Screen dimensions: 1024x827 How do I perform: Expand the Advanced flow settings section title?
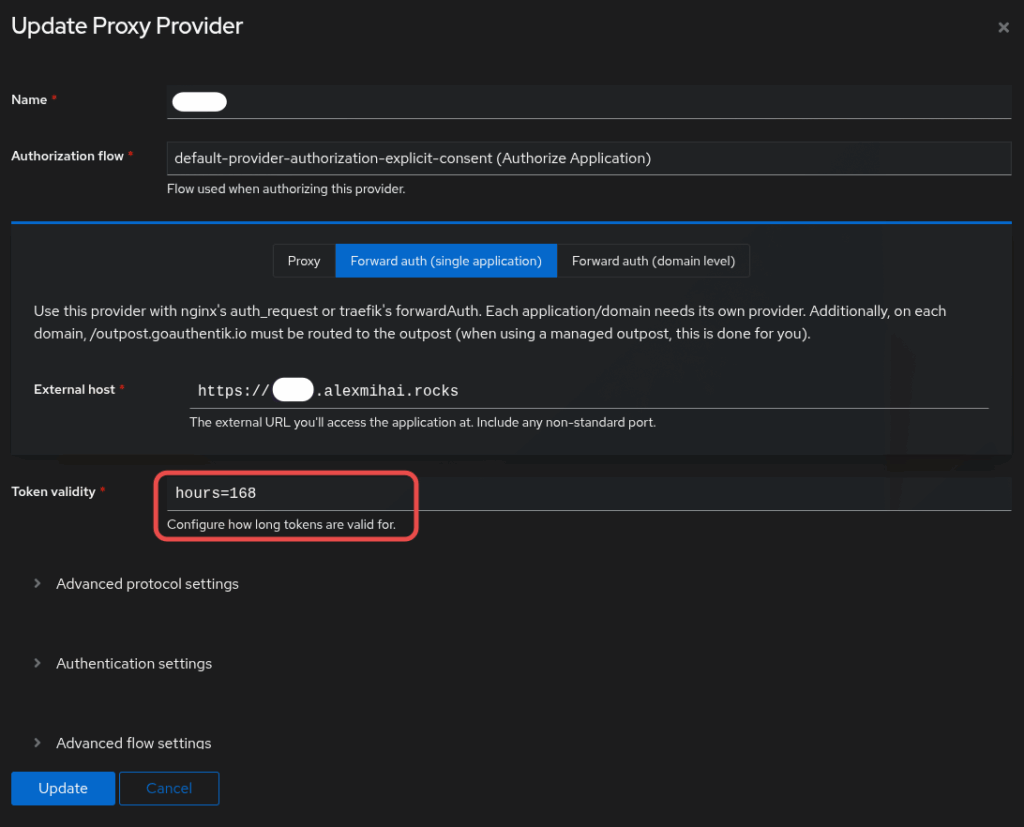click(134, 743)
